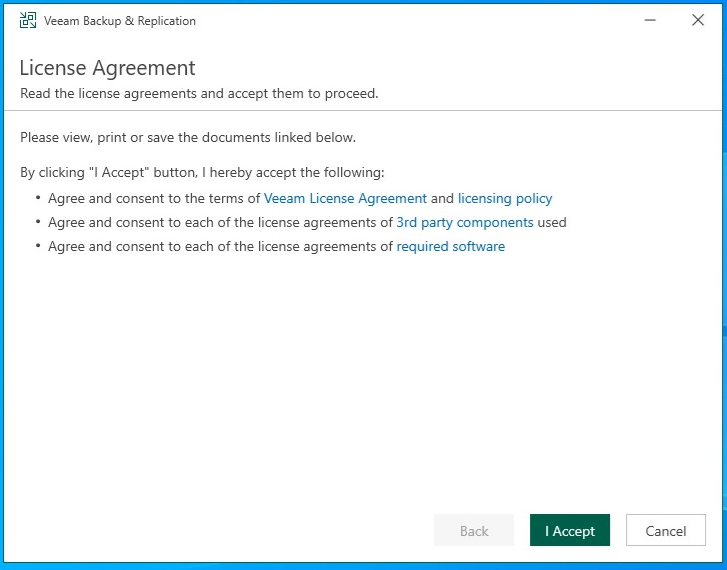View the 3rd party components licenses
Image resolution: width=727 pixels, height=570 pixels.
465,223
